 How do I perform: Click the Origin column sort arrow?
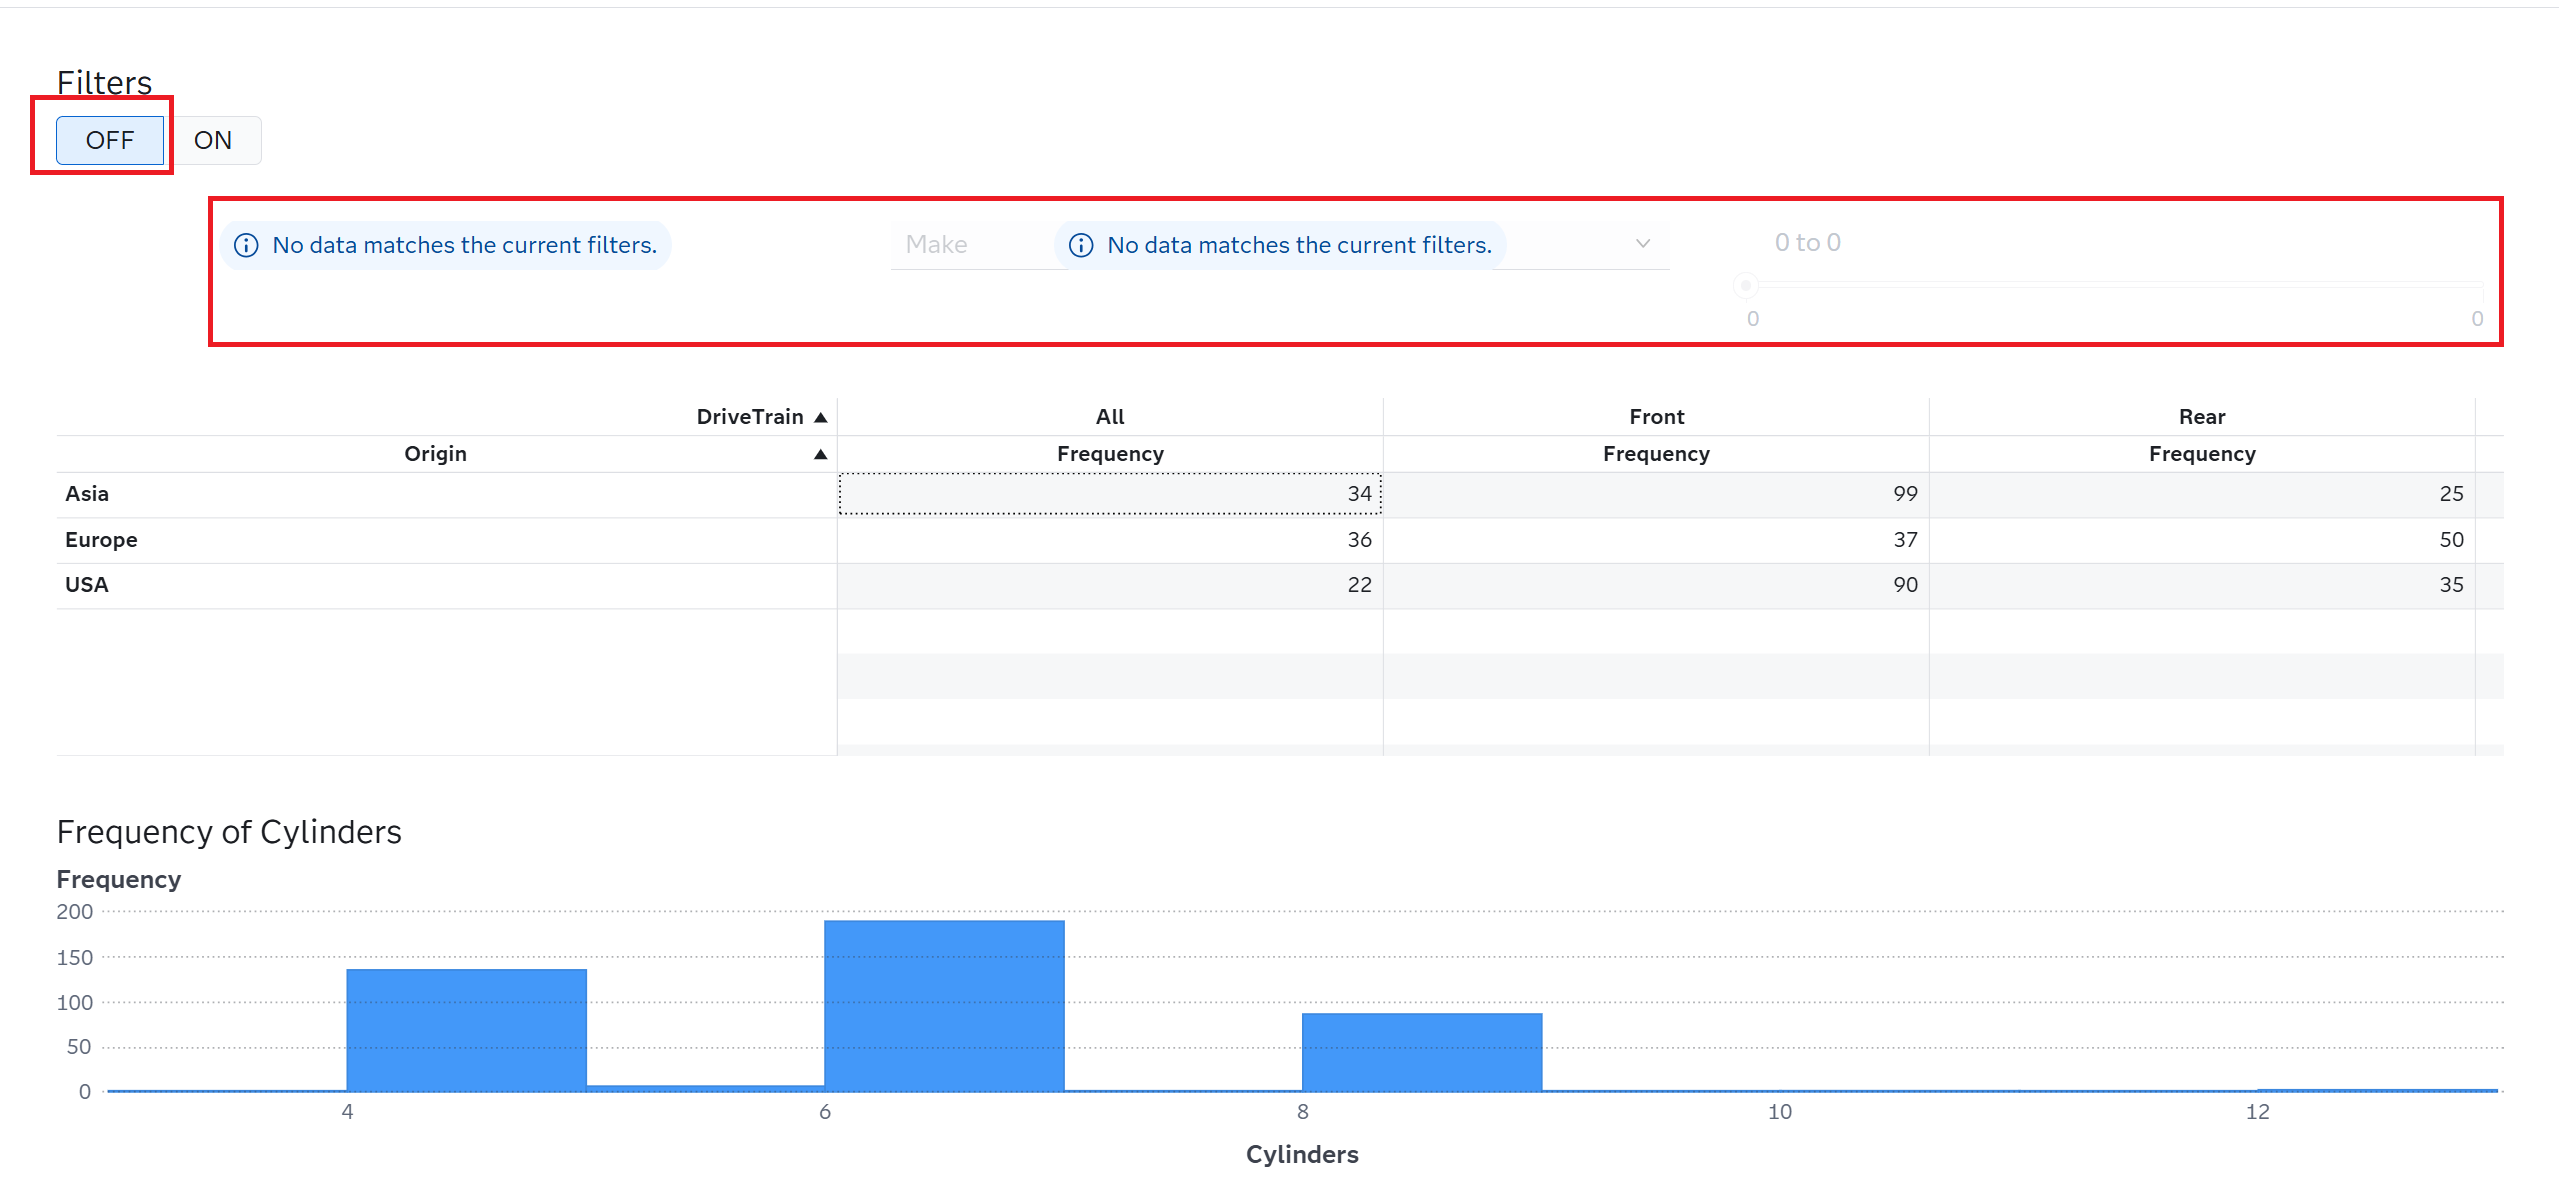point(820,453)
